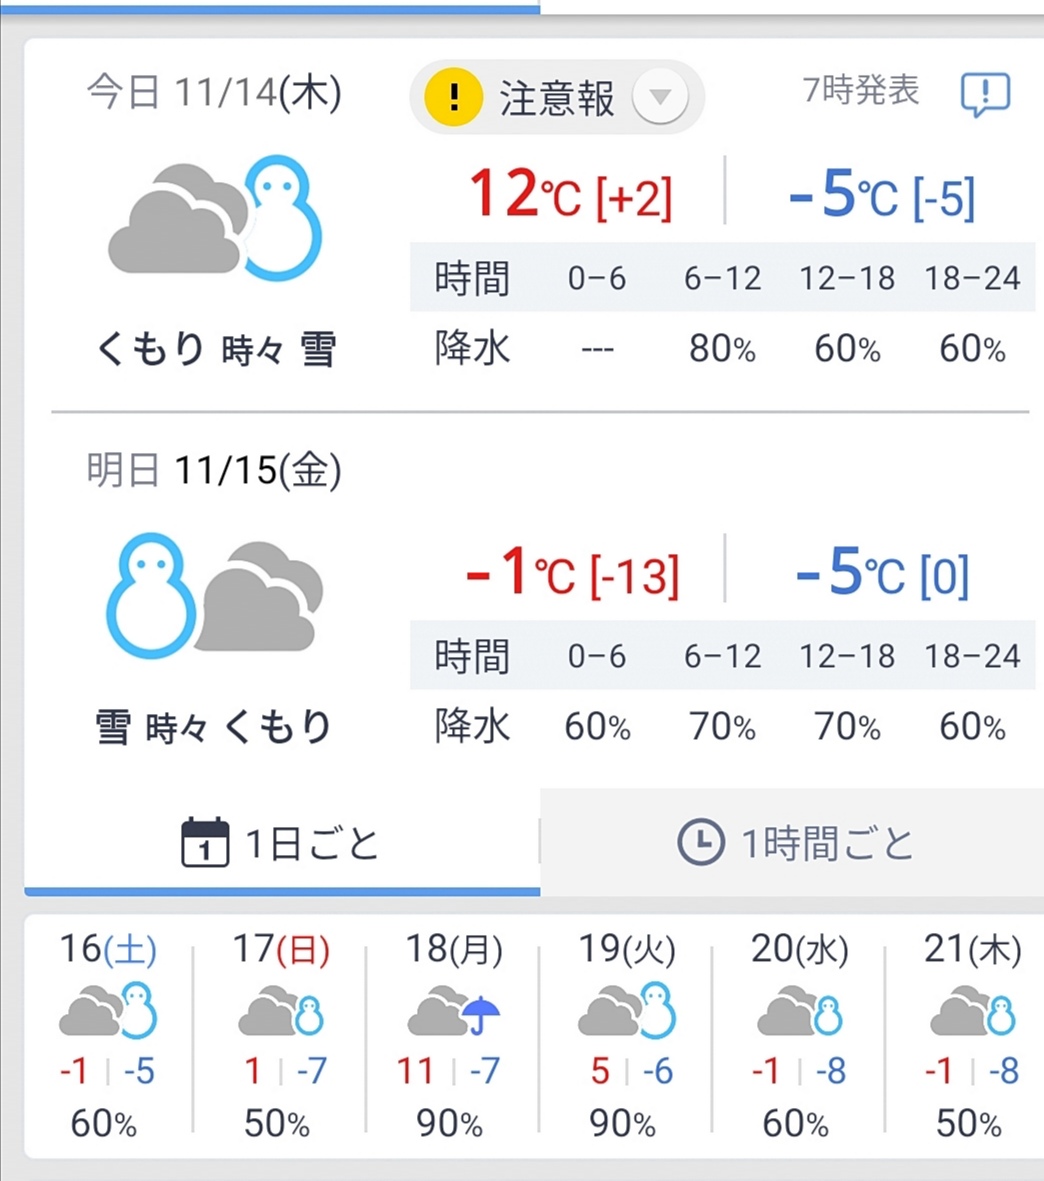Tap tomorrow's snowman and cloud icon
Viewport: 1044px width, 1181px height.
[215, 596]
